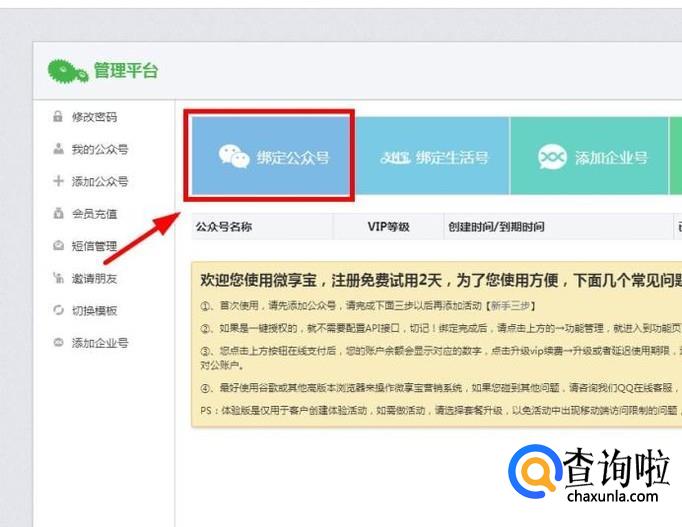Click the refresh icon for 切换模板

click(x=58, y=310)
